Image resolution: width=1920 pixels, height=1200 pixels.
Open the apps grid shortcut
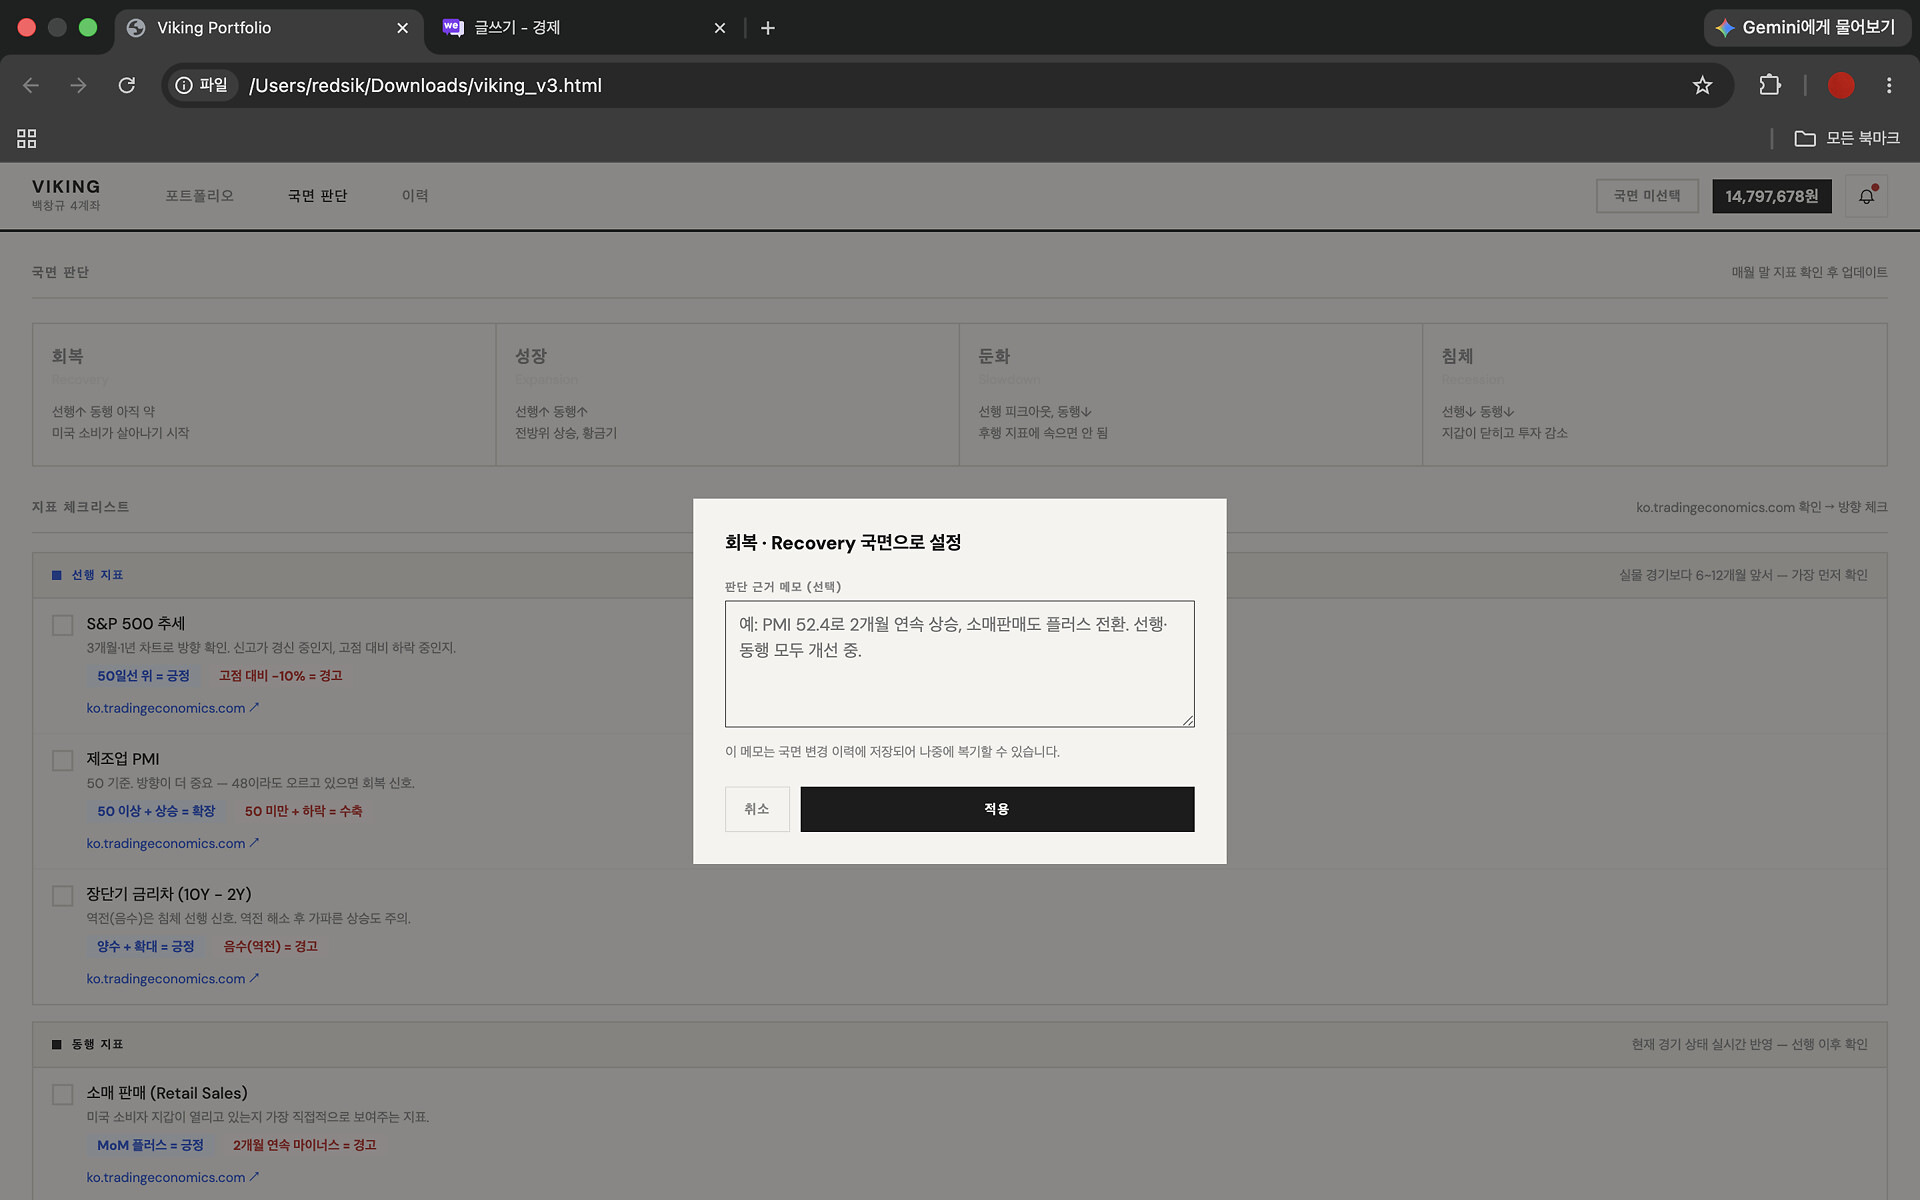[27, 138]
